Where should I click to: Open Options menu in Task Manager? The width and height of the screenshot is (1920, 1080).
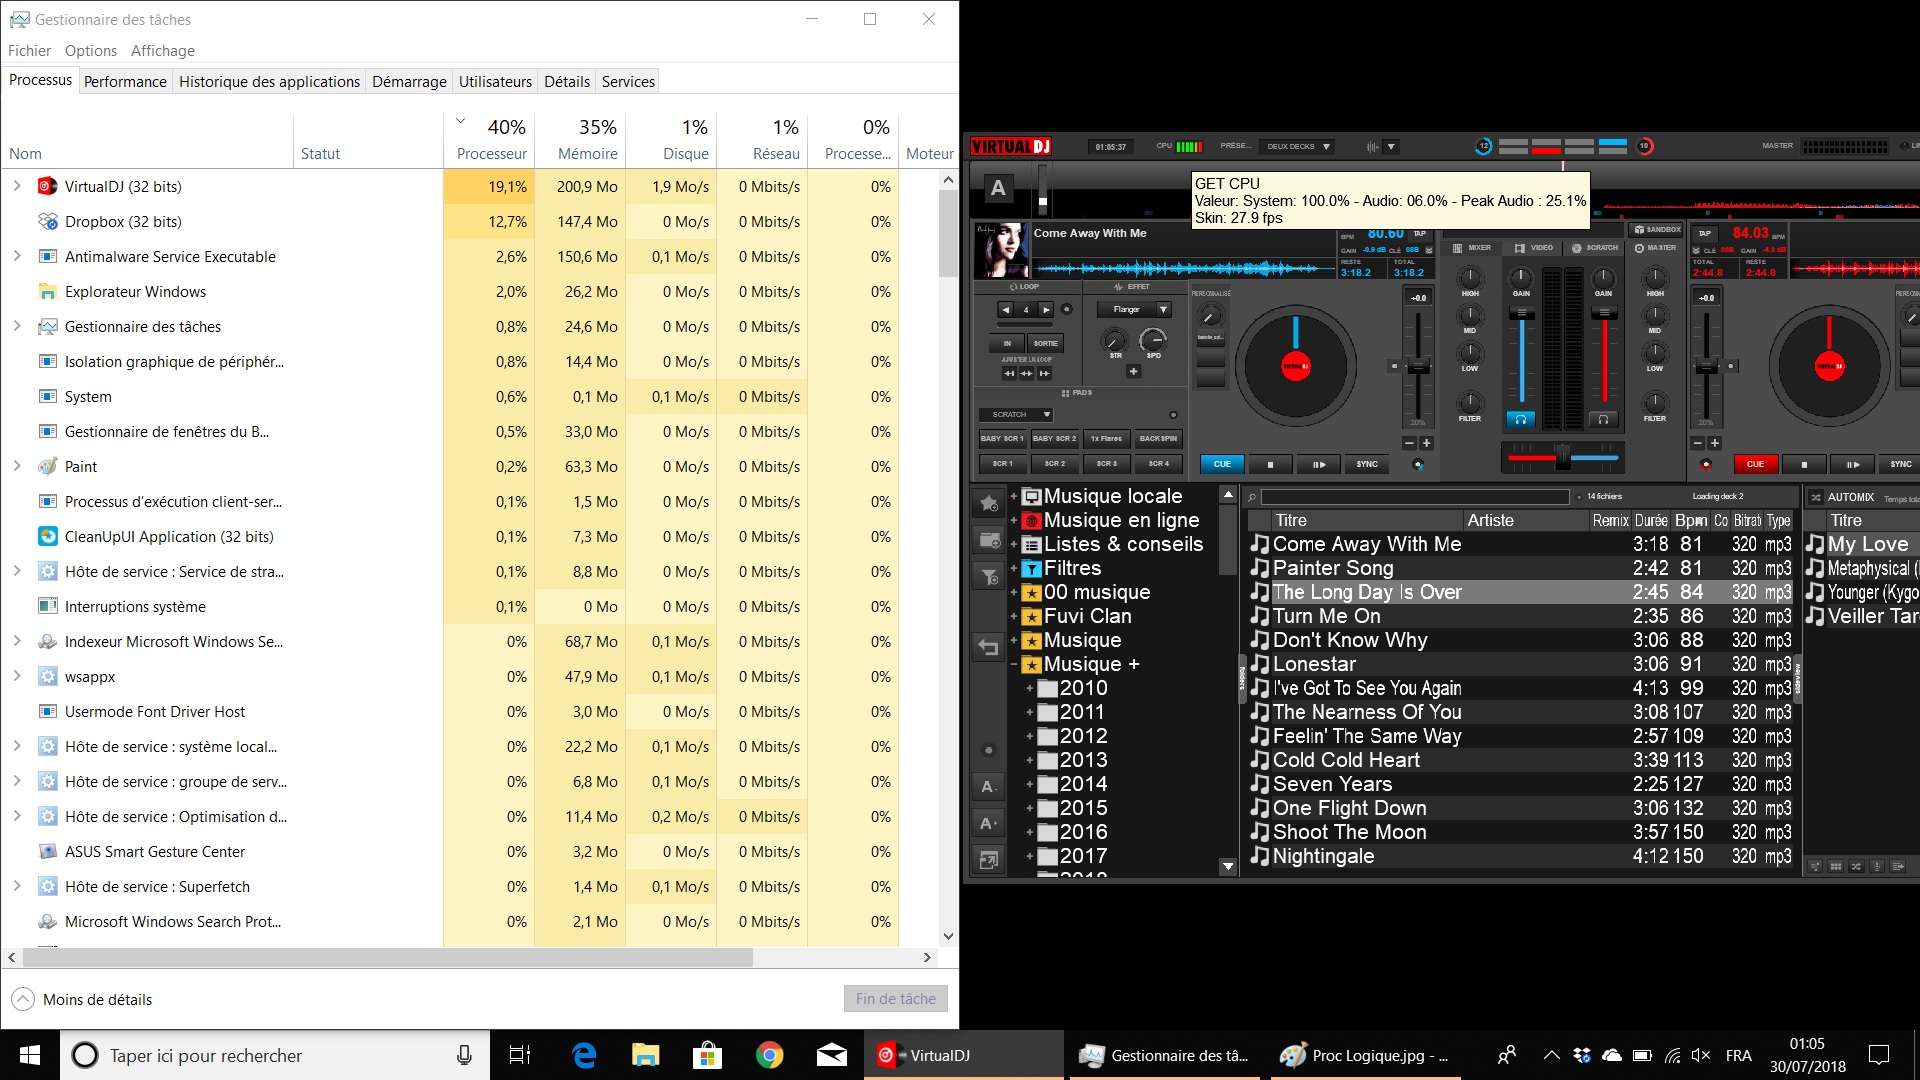(x=91, y=51)
